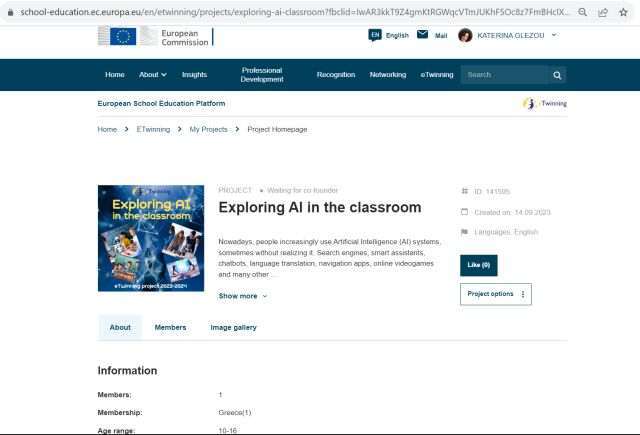This screenshot has height=435, width=640.
Task: Open the Networking menu item
Action: coord(388,75)
